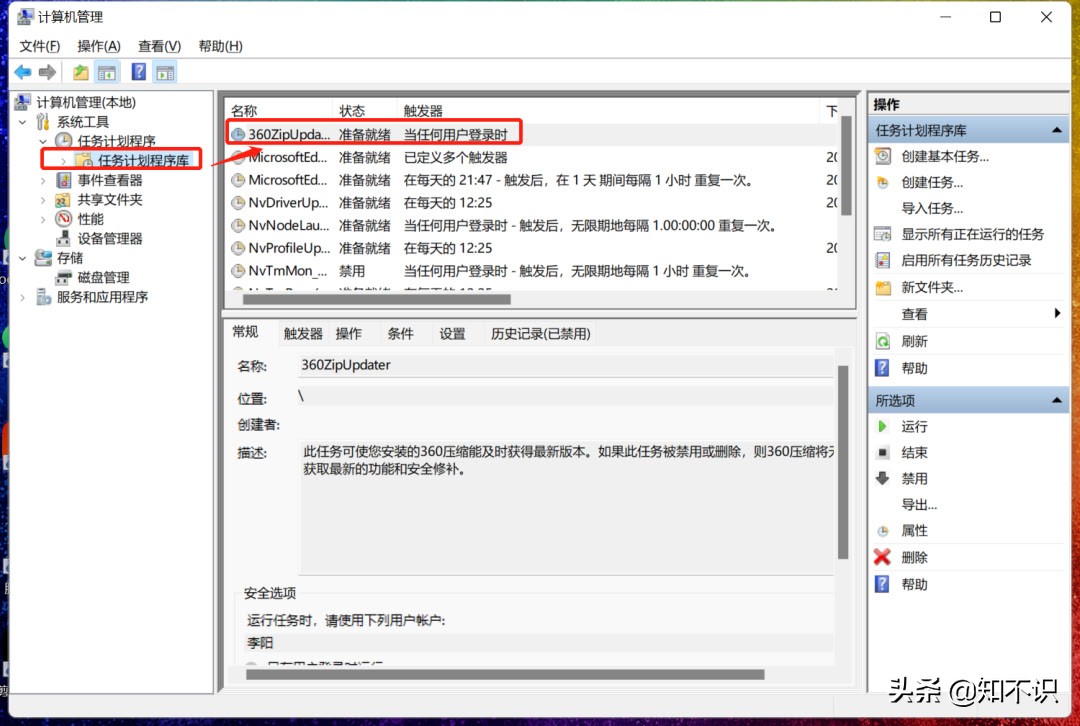Click the black 结束 stop icon
Screen dimensions: 1080x726
click(x=883, y=453)
